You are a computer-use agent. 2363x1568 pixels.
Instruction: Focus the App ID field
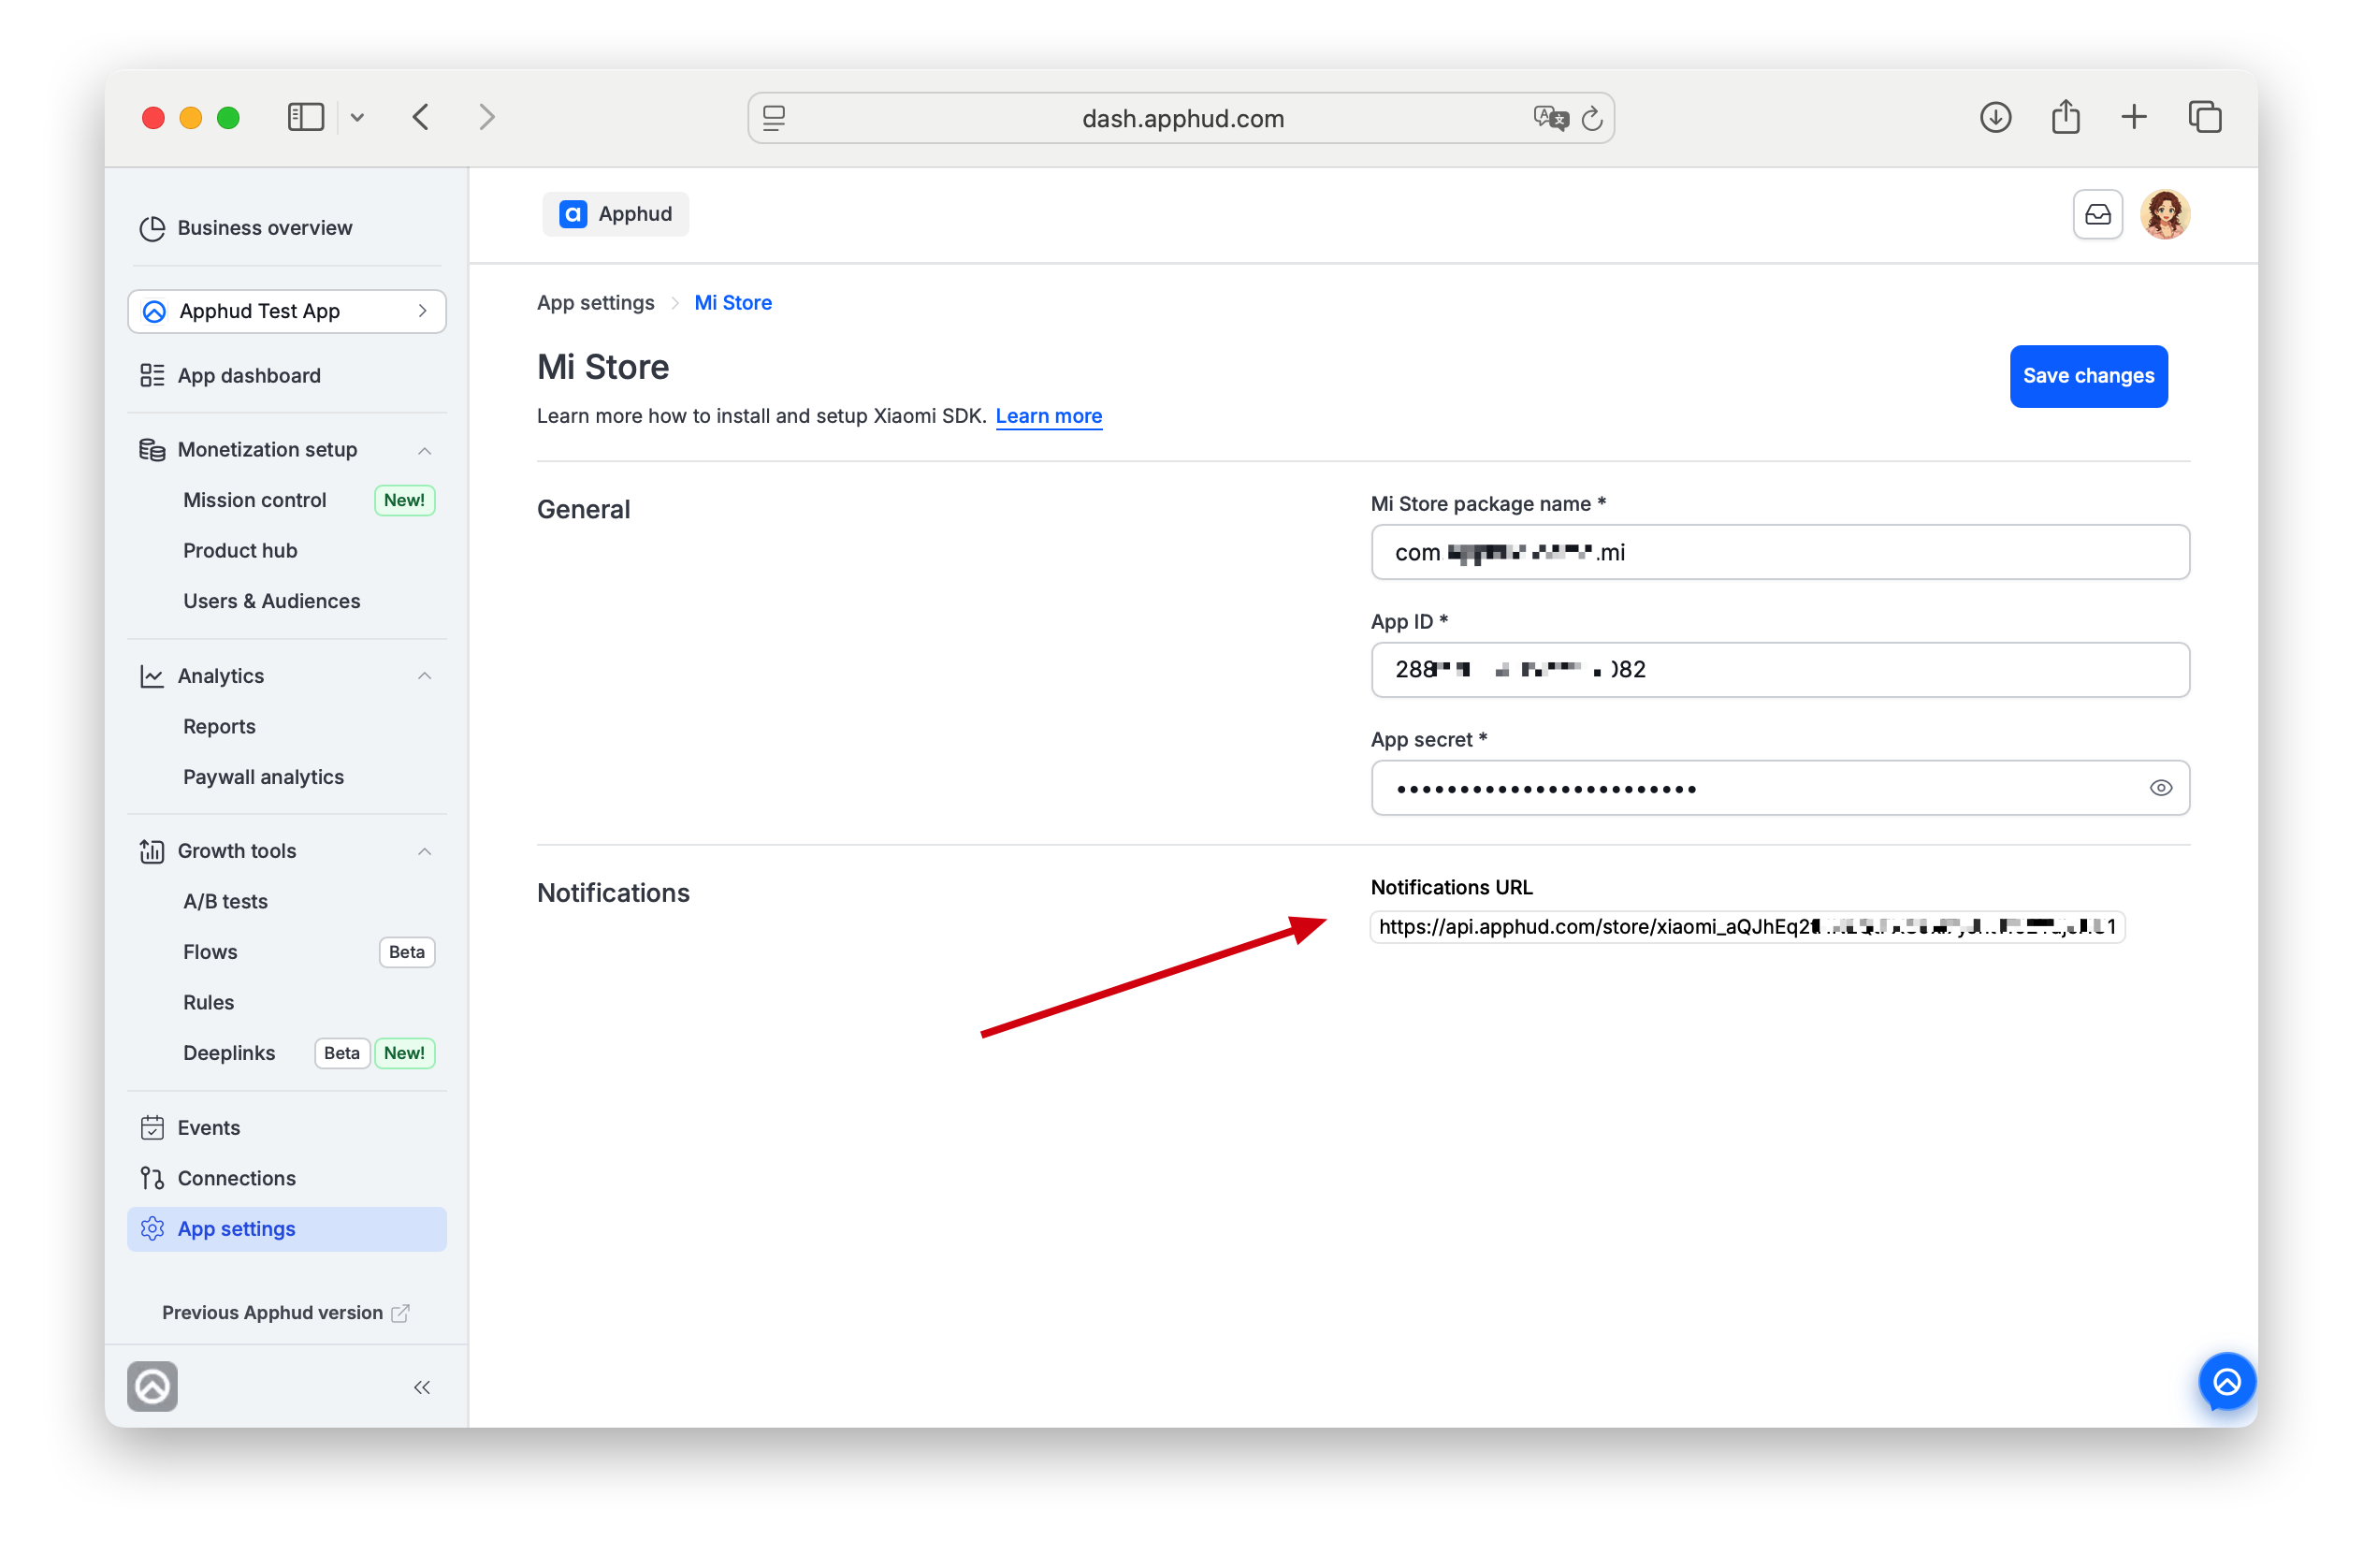(x=1780, y=670)
